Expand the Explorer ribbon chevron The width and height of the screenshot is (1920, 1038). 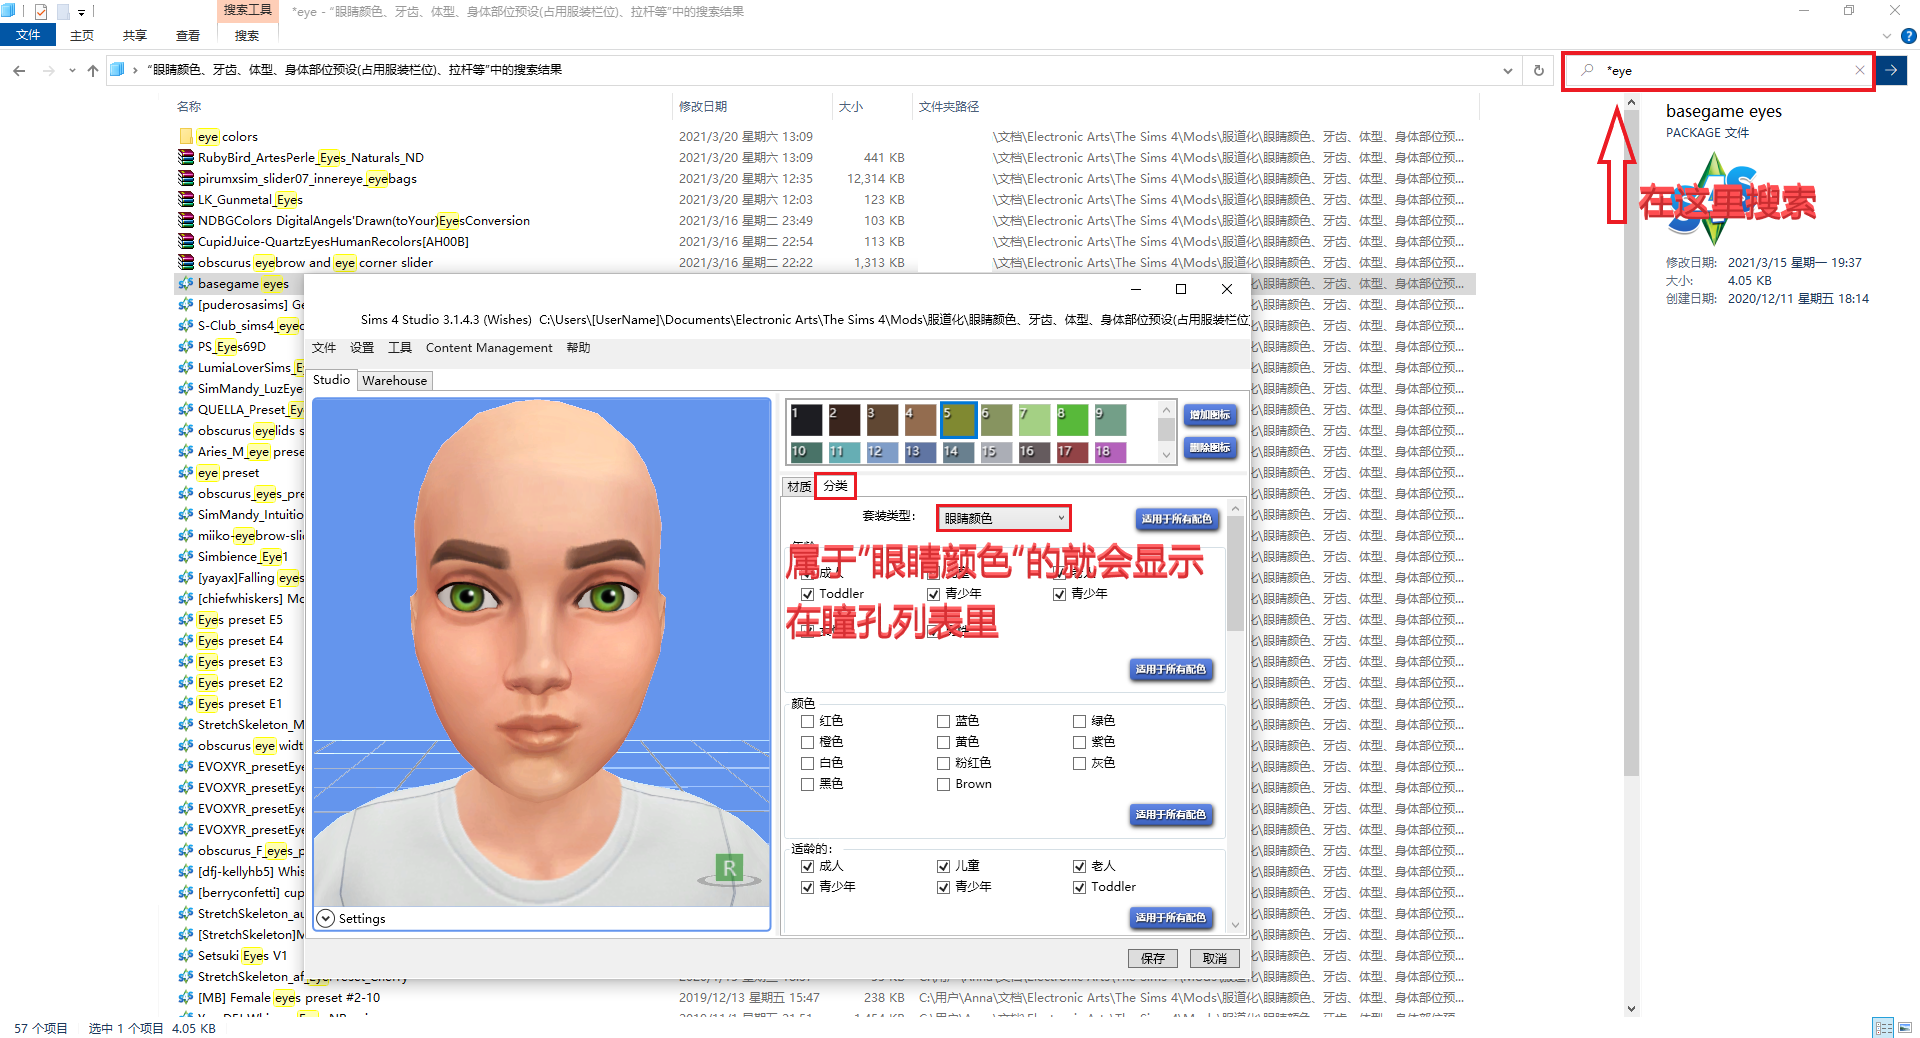[x=1887, y=36]
